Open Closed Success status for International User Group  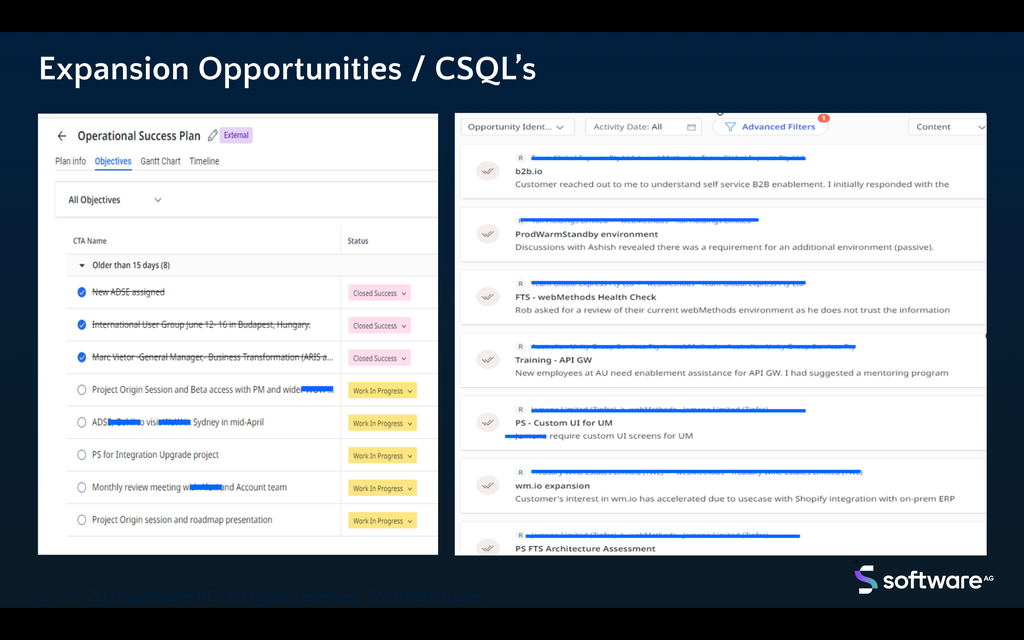click(x=379, y=325)
